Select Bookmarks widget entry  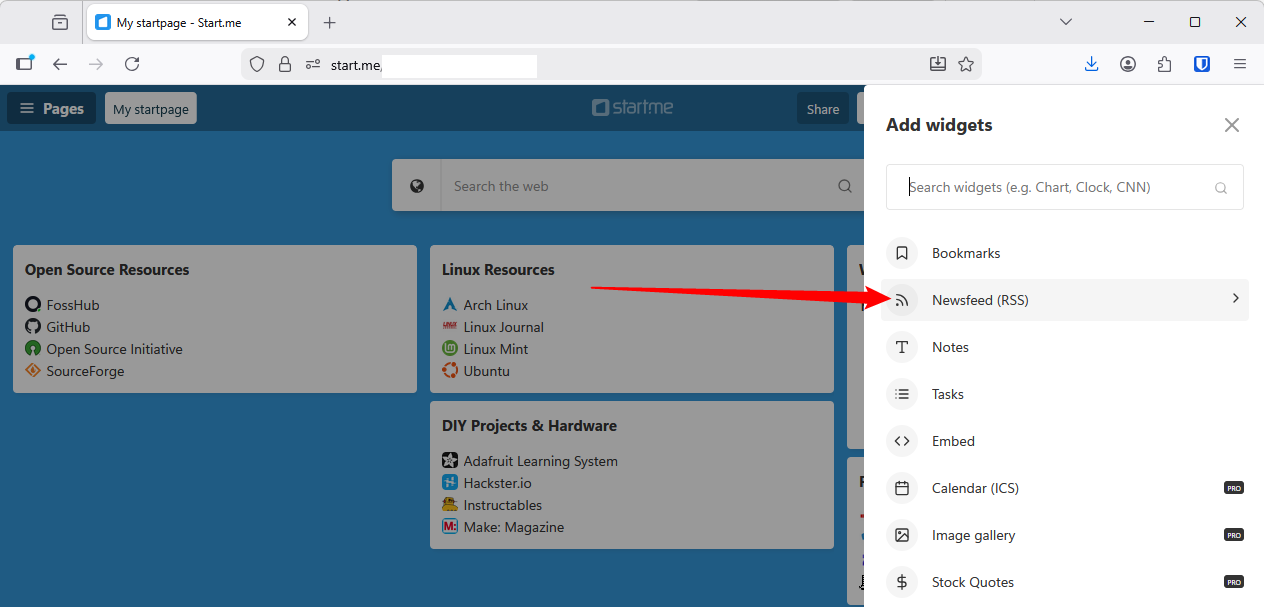tap(1065, 253)
